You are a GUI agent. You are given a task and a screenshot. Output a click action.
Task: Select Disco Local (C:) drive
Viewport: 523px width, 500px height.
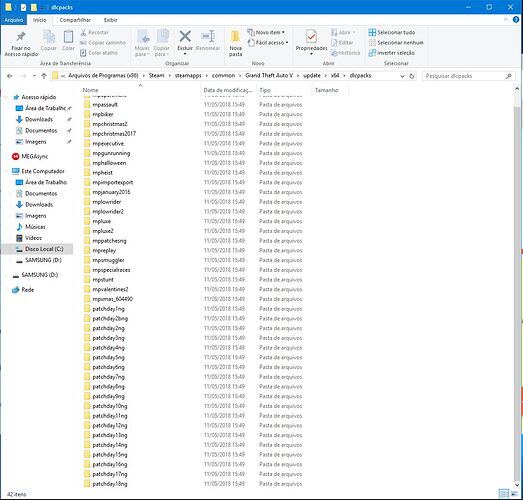44,249
